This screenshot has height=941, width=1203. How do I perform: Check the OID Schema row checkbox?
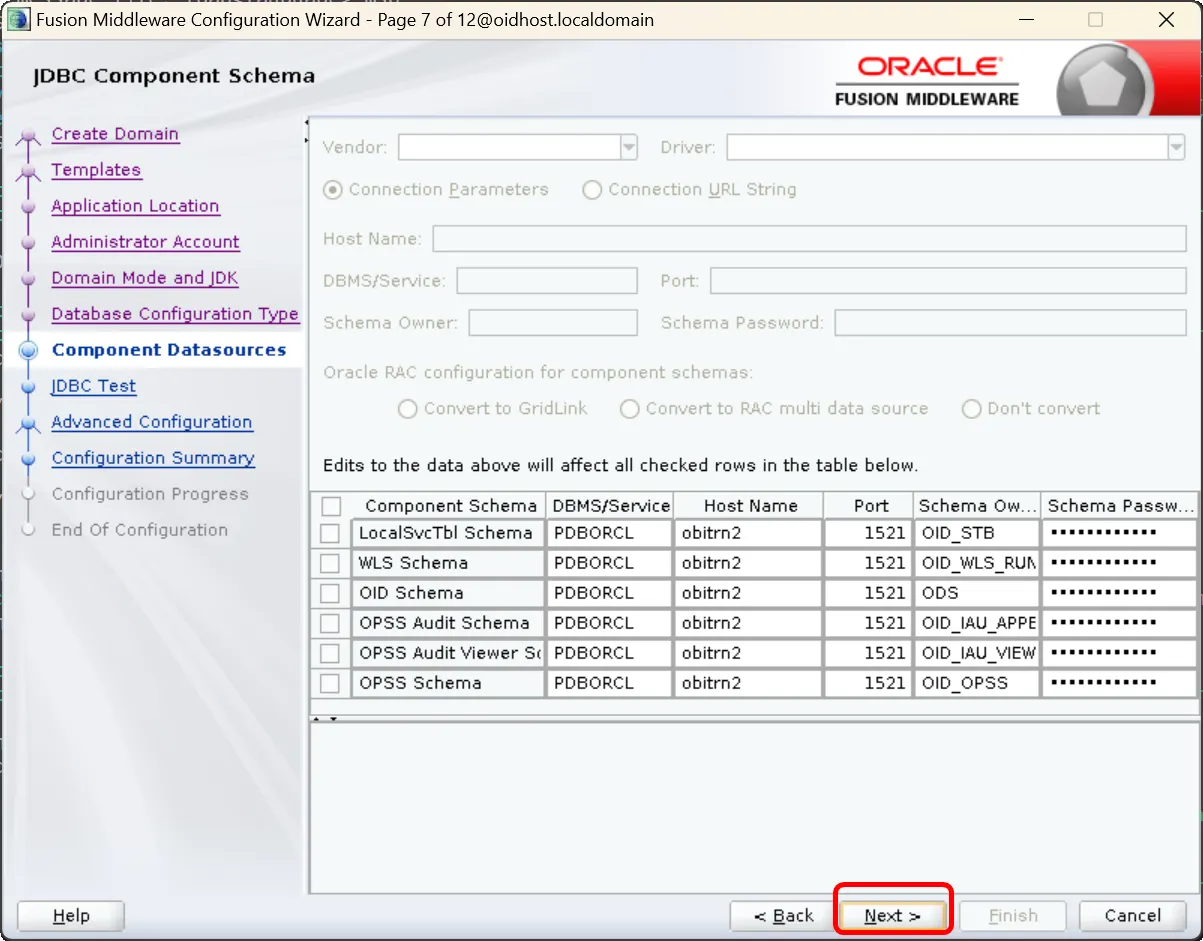coord(330,594)
